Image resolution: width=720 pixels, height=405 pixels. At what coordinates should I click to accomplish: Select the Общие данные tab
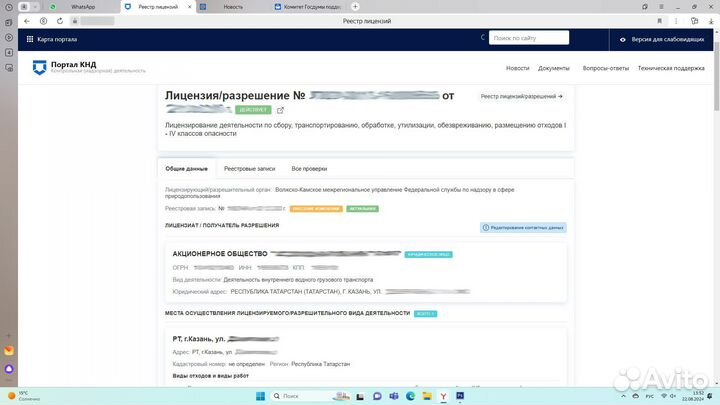186,169
